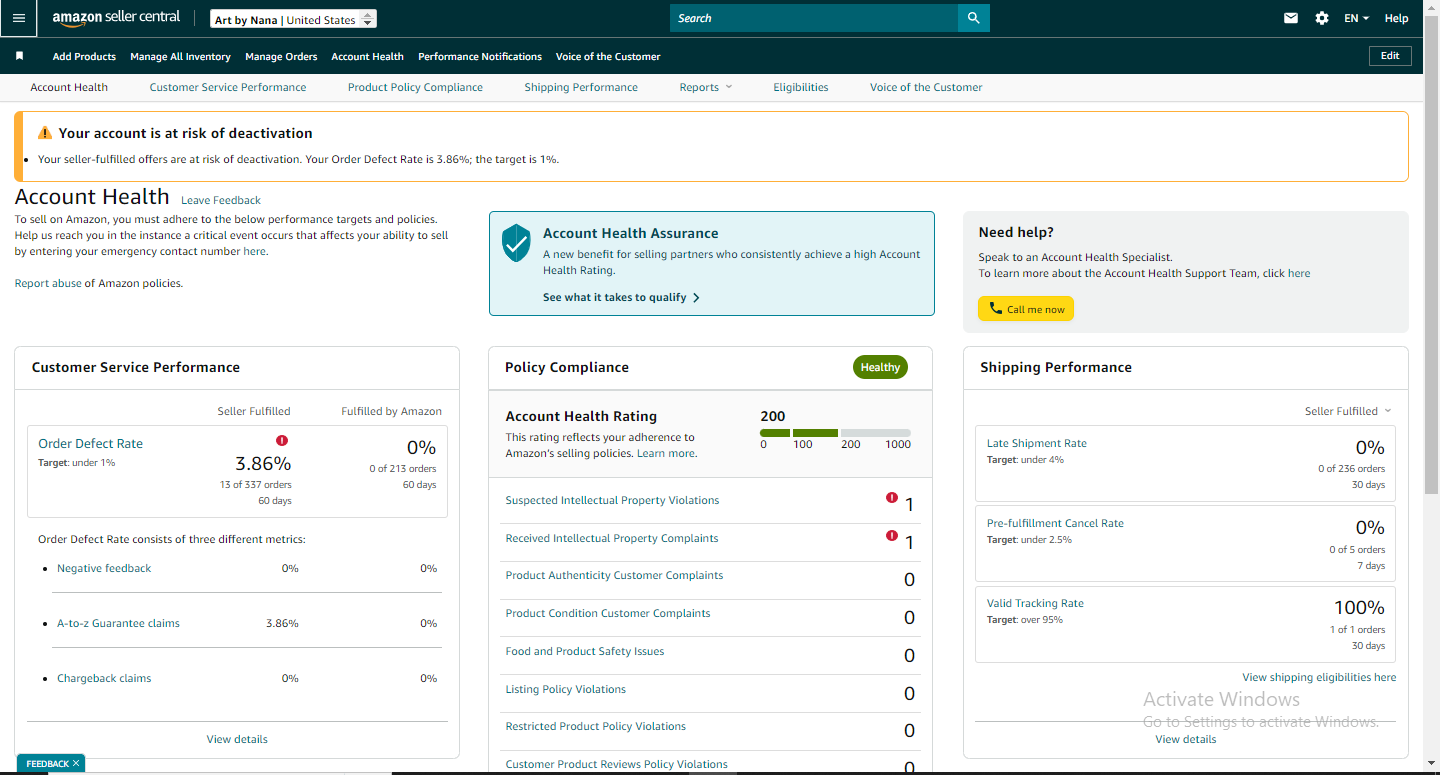Close the Feedback tab with the X
The width and height of the screenshot is (1440, 775).
[76, 763]
